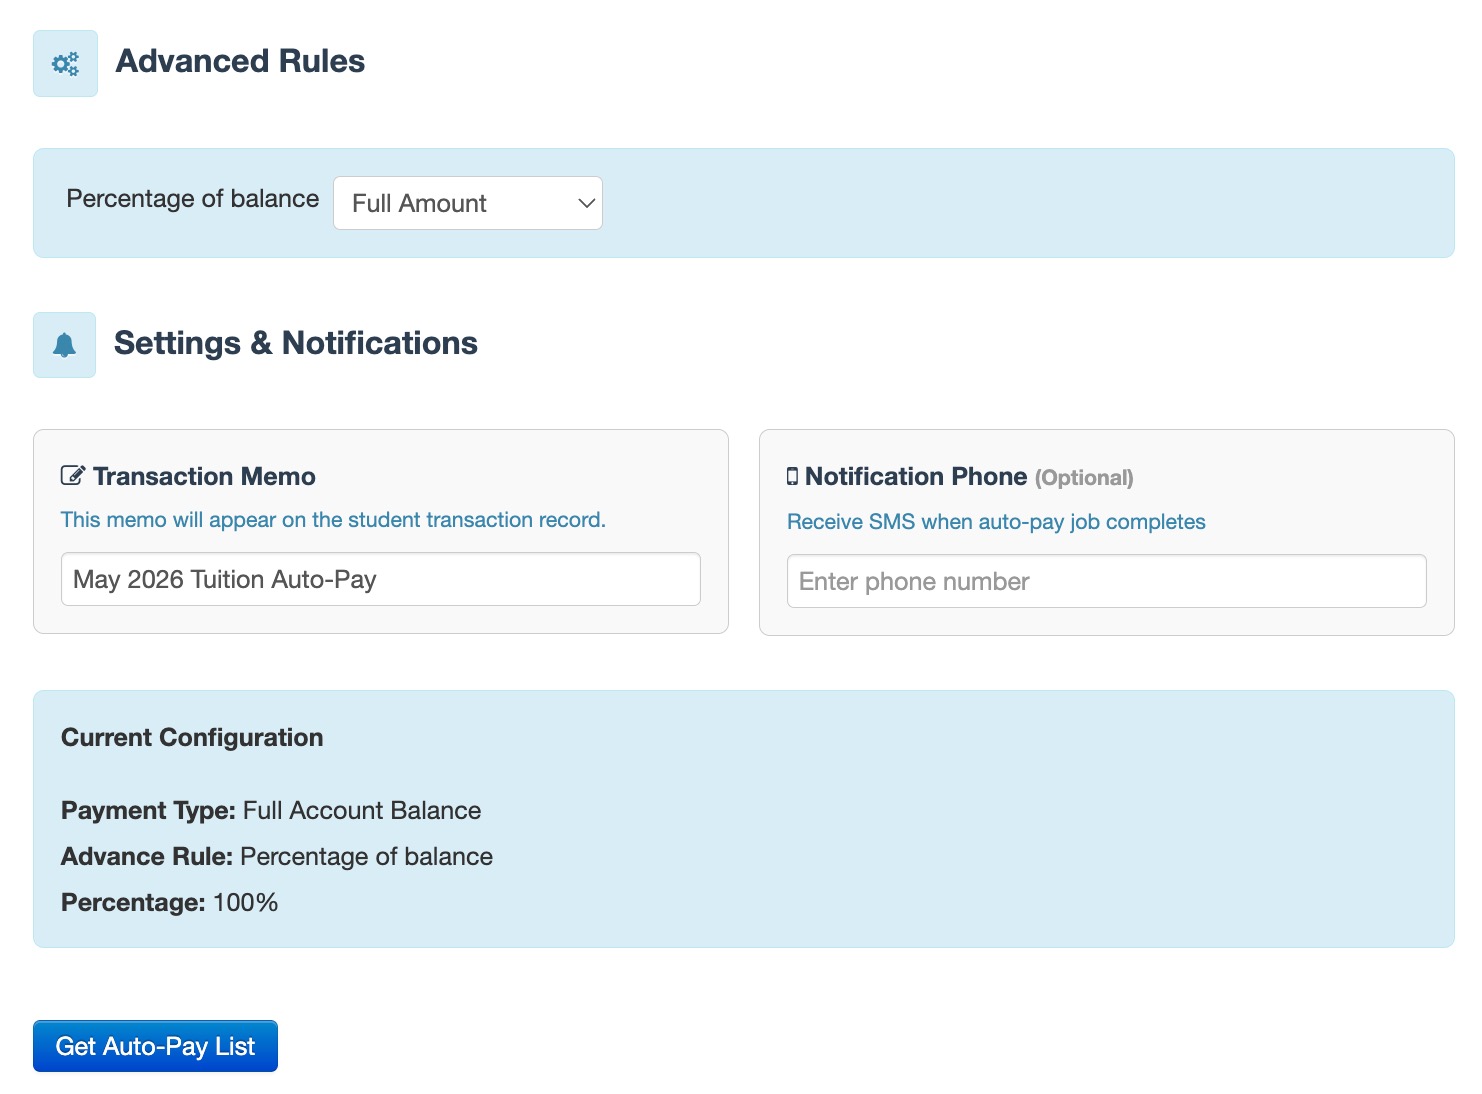Click the Receive SMS when auto-pay job completes text
The image size is (1482, 1094).
click(996, 522)
